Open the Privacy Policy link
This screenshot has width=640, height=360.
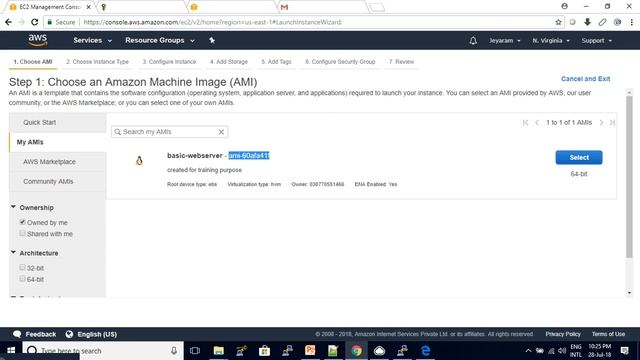[x=563, y=334]
